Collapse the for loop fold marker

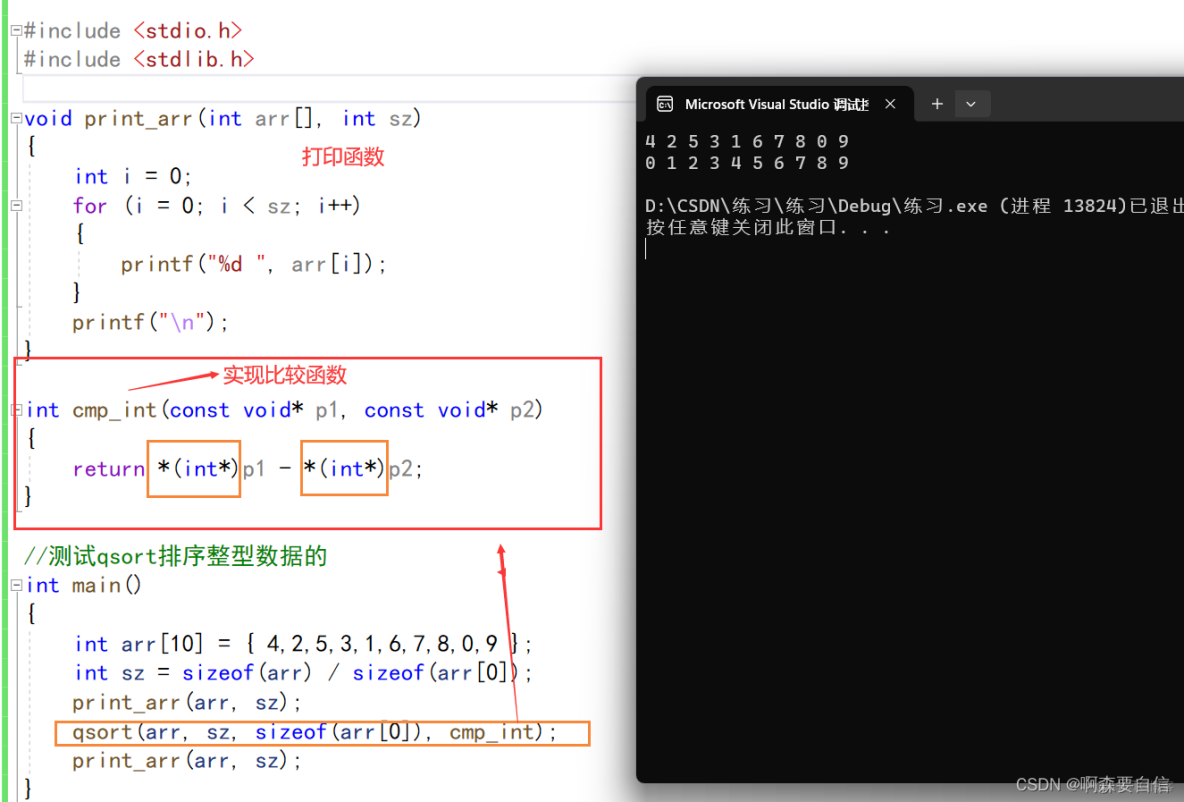coord(14,205)
